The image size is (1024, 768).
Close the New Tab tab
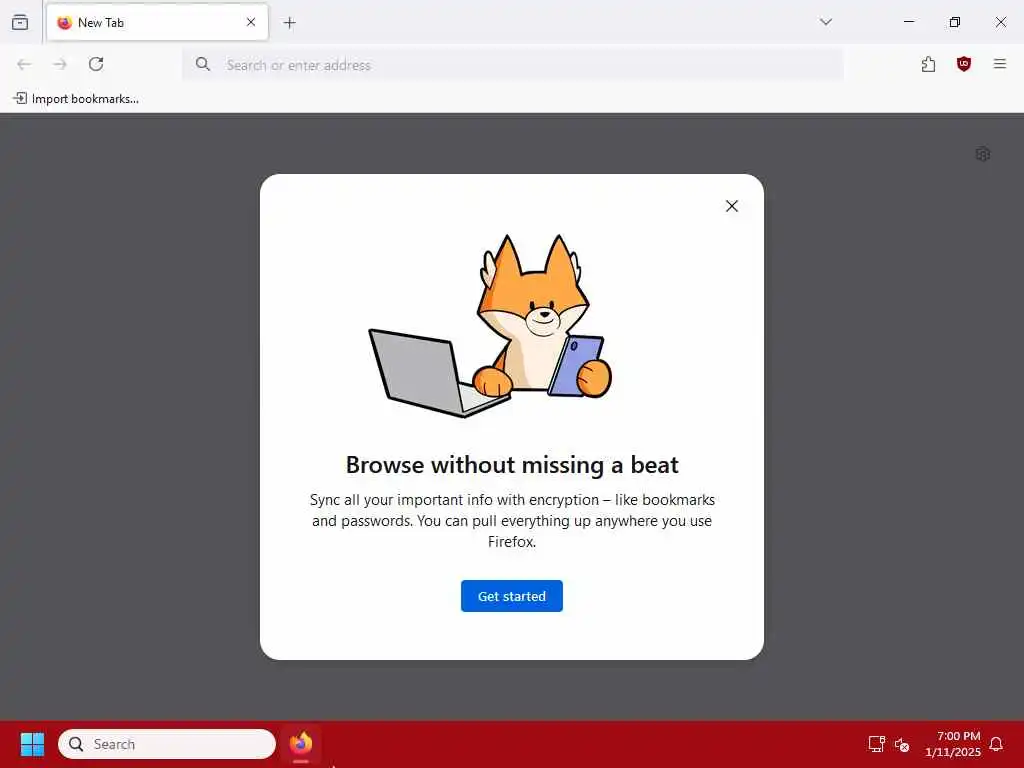coord(251,22)
